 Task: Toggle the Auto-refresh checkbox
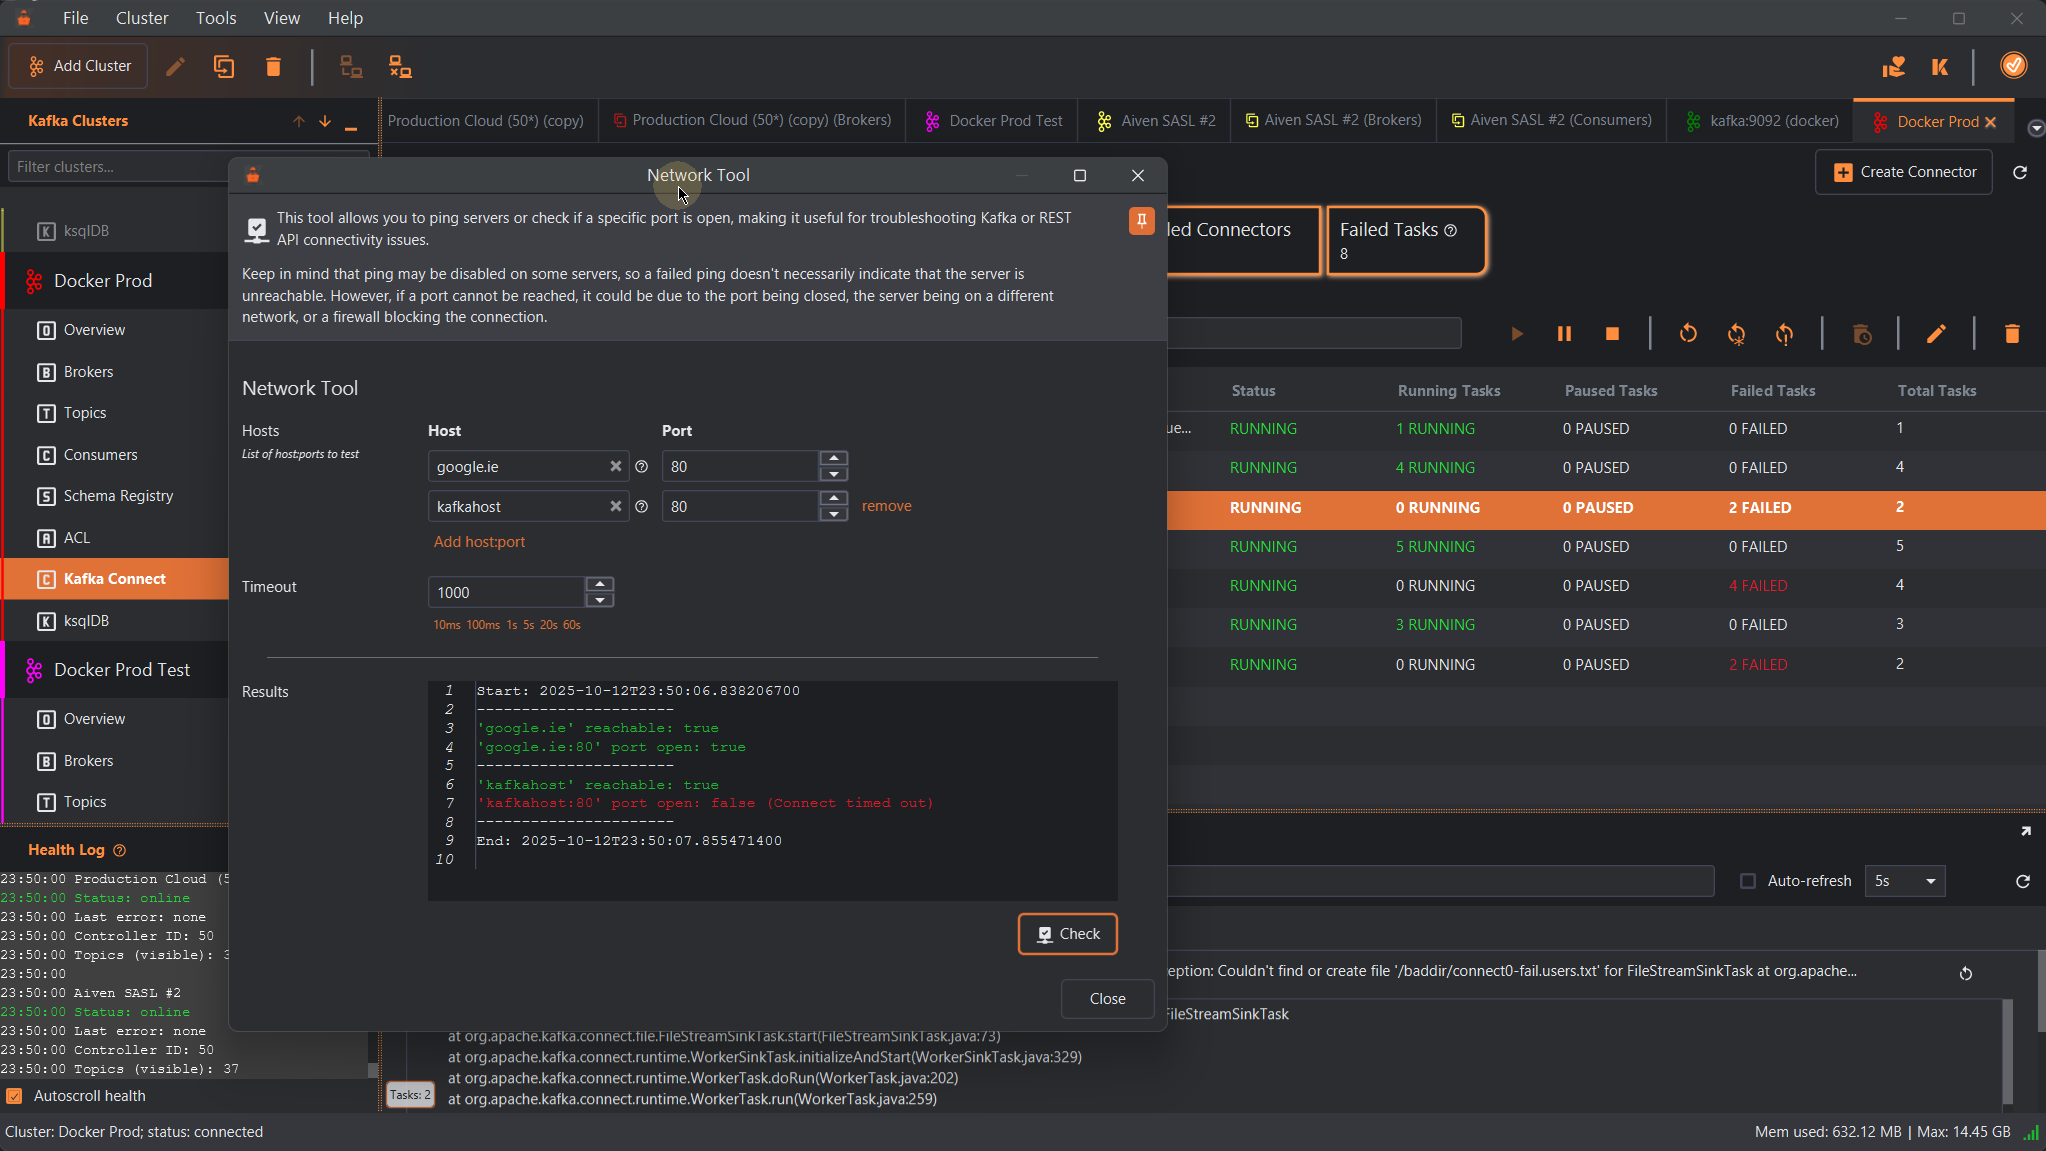1748,881
